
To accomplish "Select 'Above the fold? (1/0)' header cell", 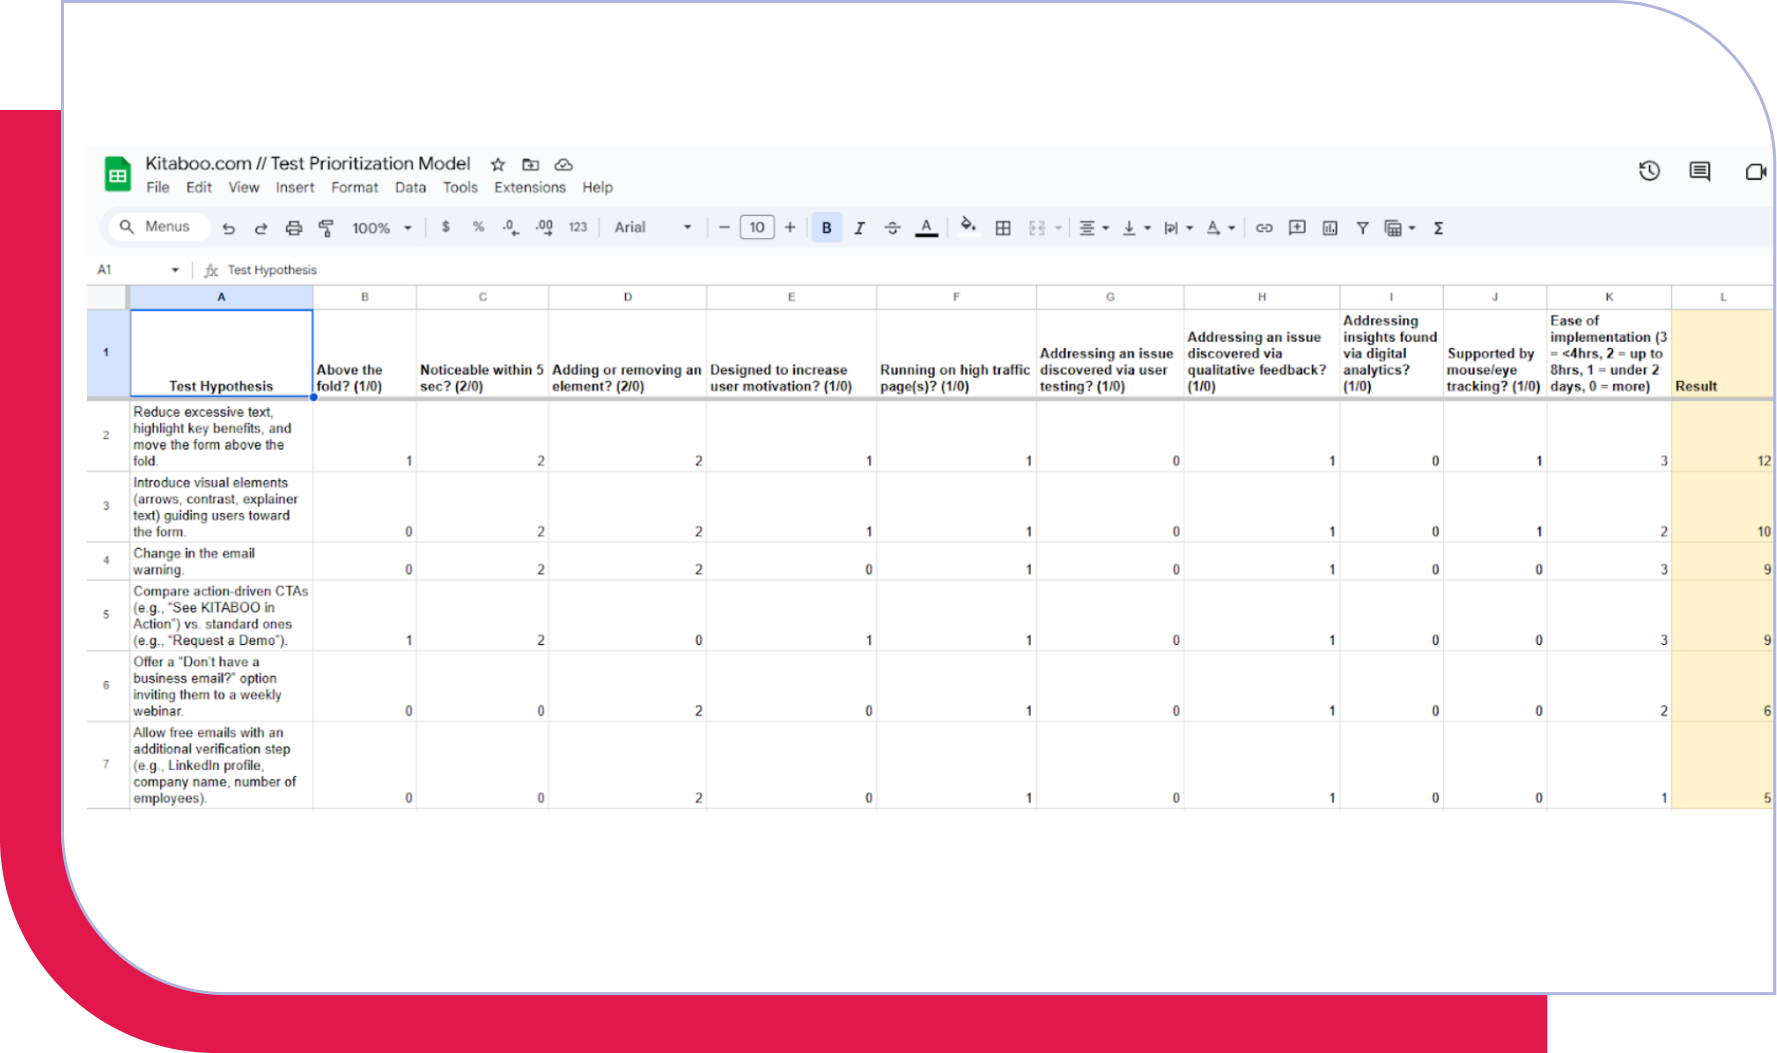I will point(365,353).
